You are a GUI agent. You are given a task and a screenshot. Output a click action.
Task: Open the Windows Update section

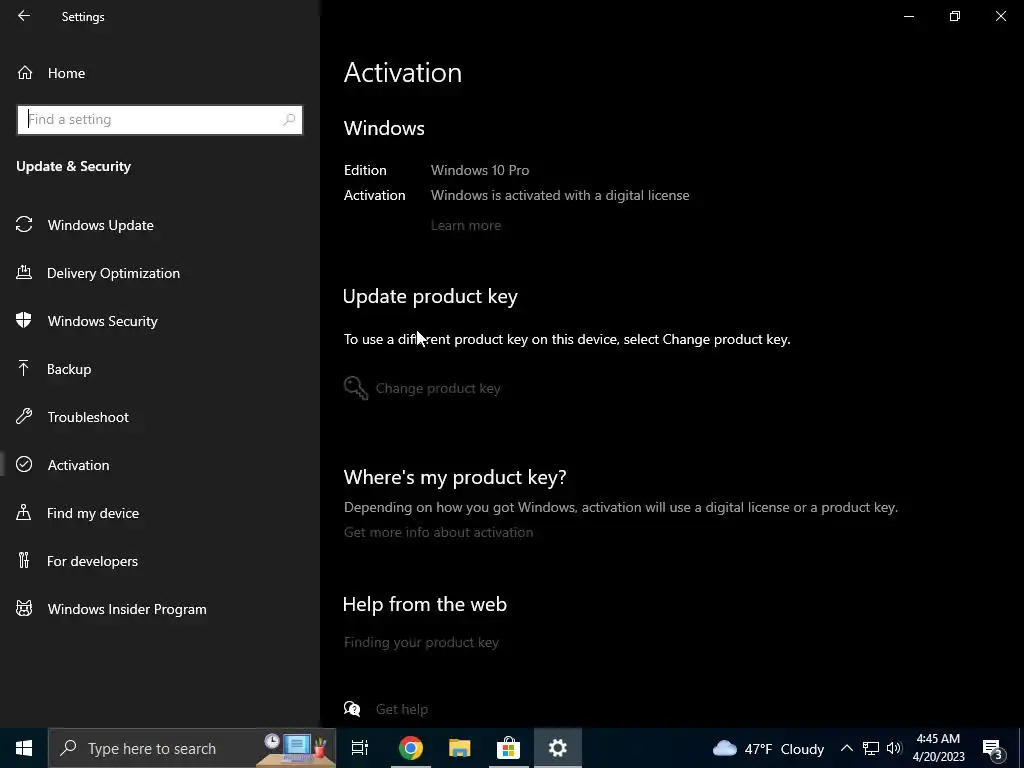point(101,225)
